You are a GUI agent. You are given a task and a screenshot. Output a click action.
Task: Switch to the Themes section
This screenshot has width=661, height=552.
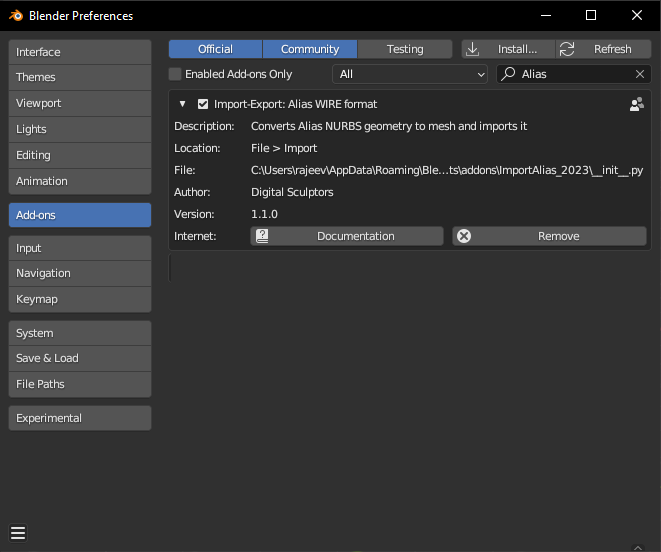[80, 77]
